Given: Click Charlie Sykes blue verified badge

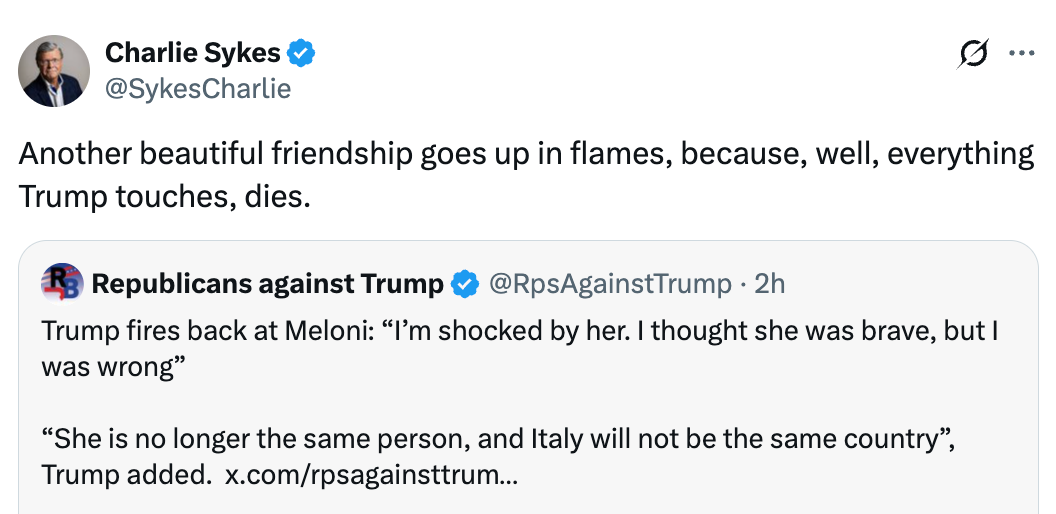Looking at the screenshot, I should 302,53.
